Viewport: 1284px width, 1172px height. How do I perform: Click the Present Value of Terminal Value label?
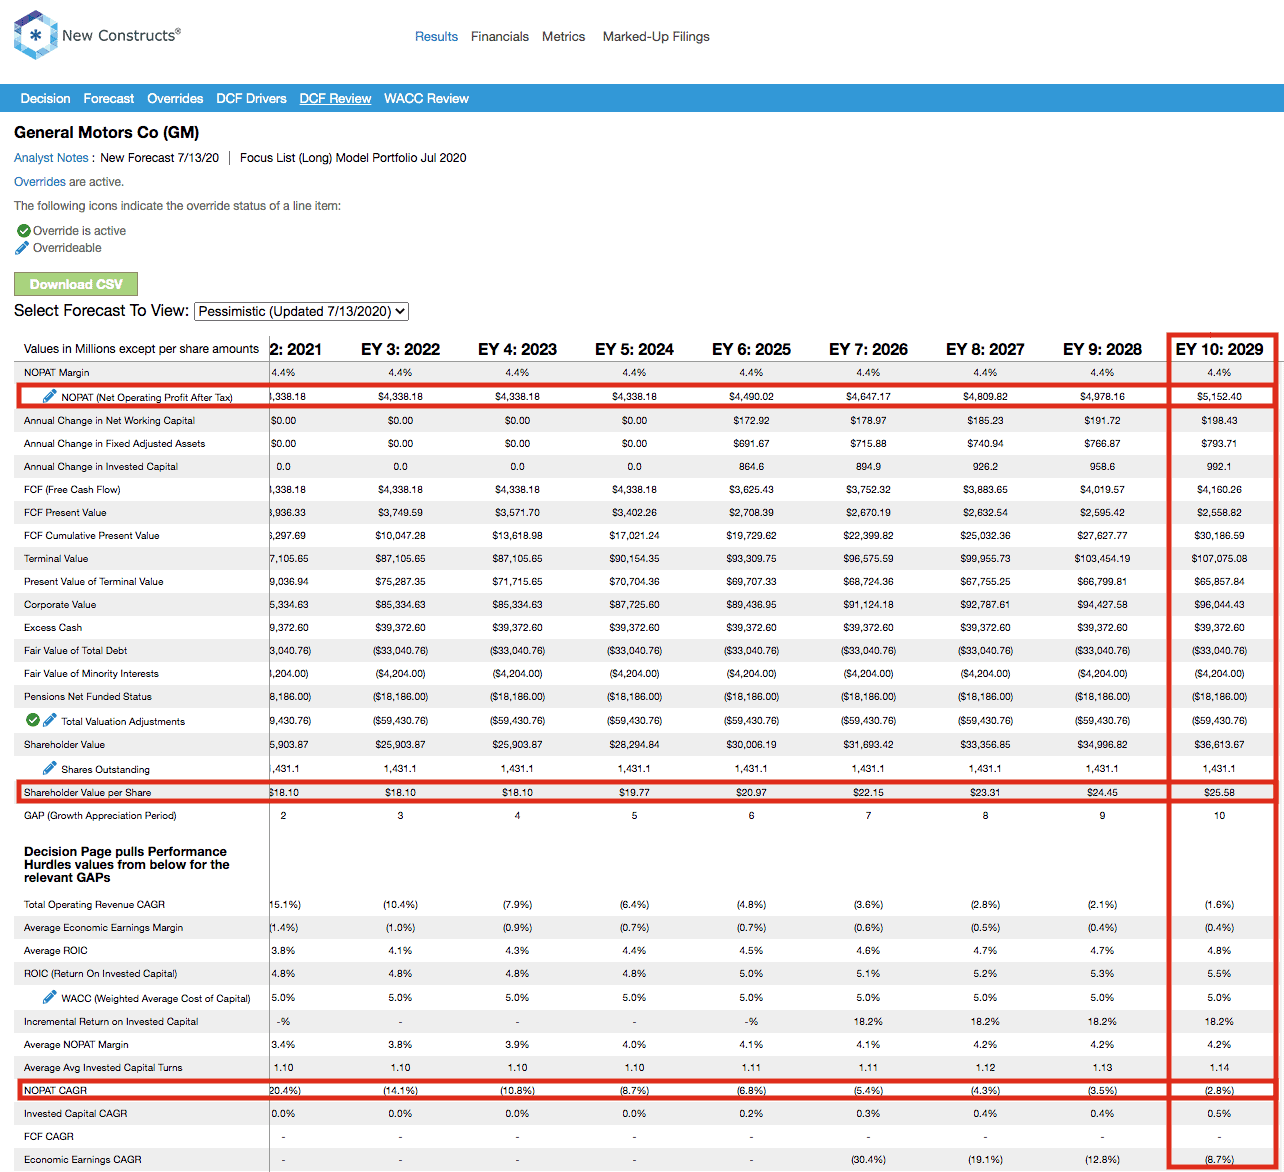[94, 581]
